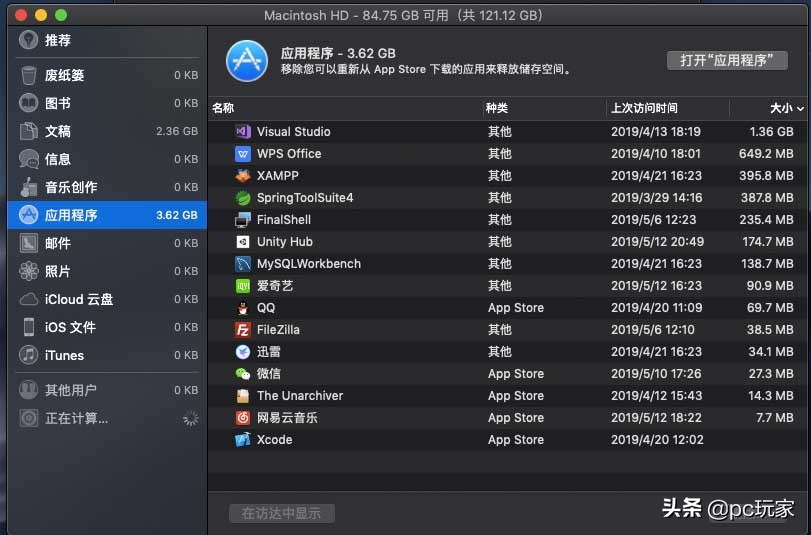Click the 微信 app icon
This screenshot has height=535, width=811.
[x=243, y=374]
